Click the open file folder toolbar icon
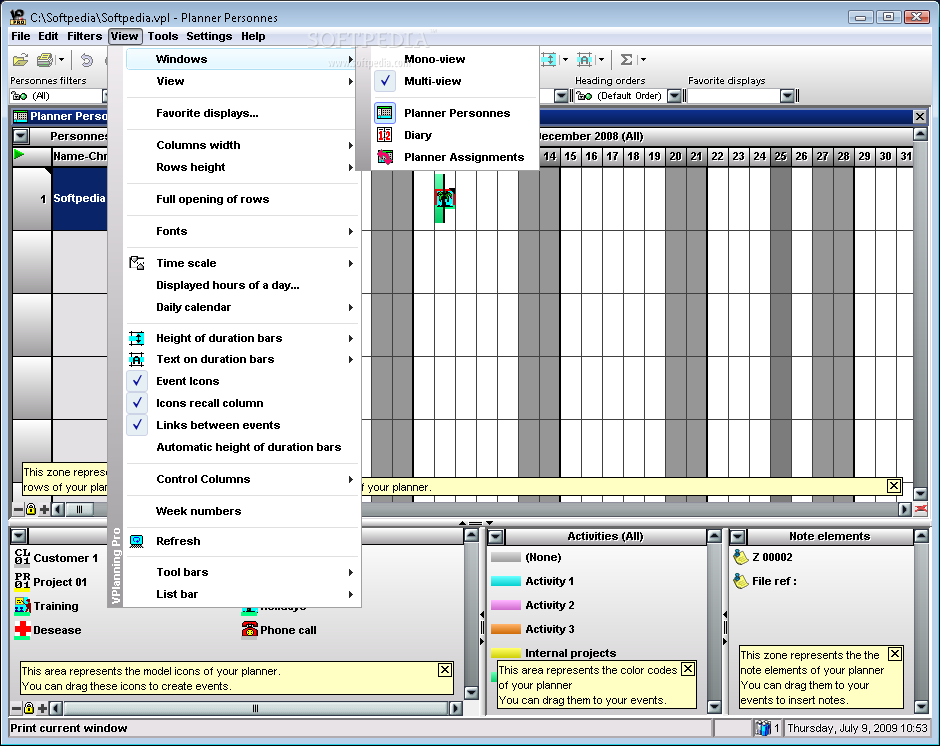The width and height of the screenshot is (940, 746). pyautogui.click(x=20, y=60)
